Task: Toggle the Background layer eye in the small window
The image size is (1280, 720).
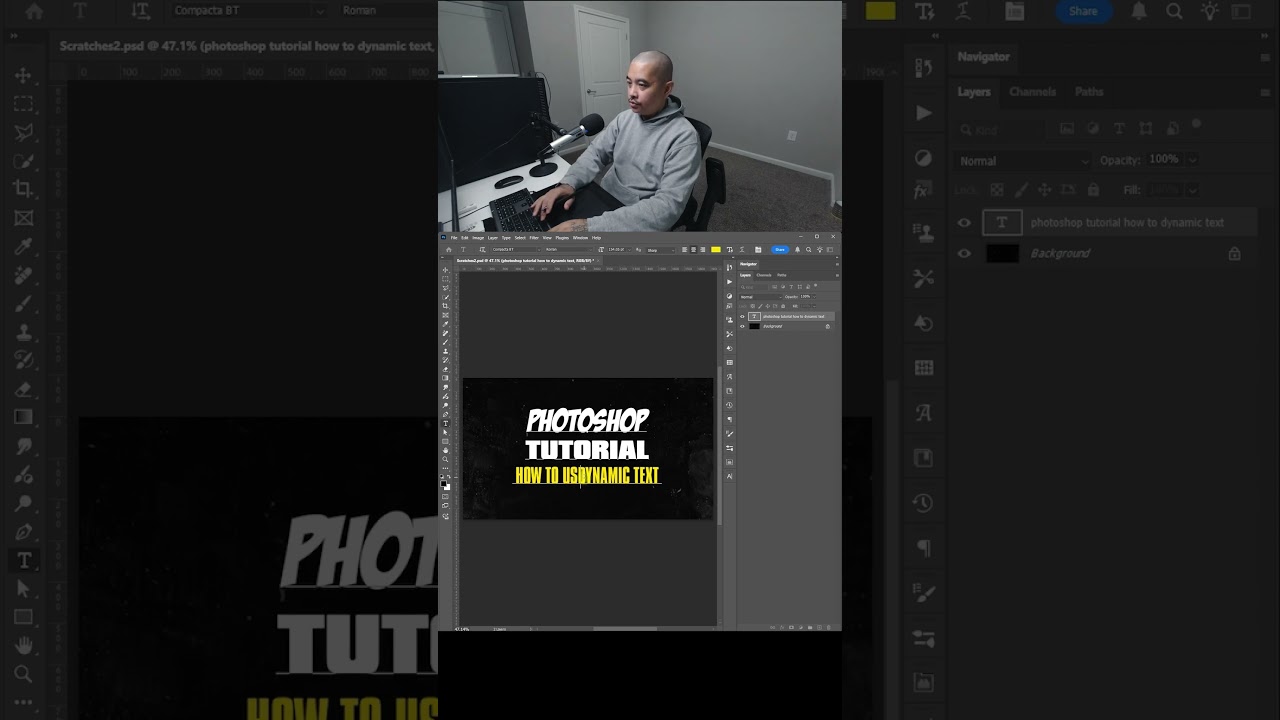Action: click(742, 326)
